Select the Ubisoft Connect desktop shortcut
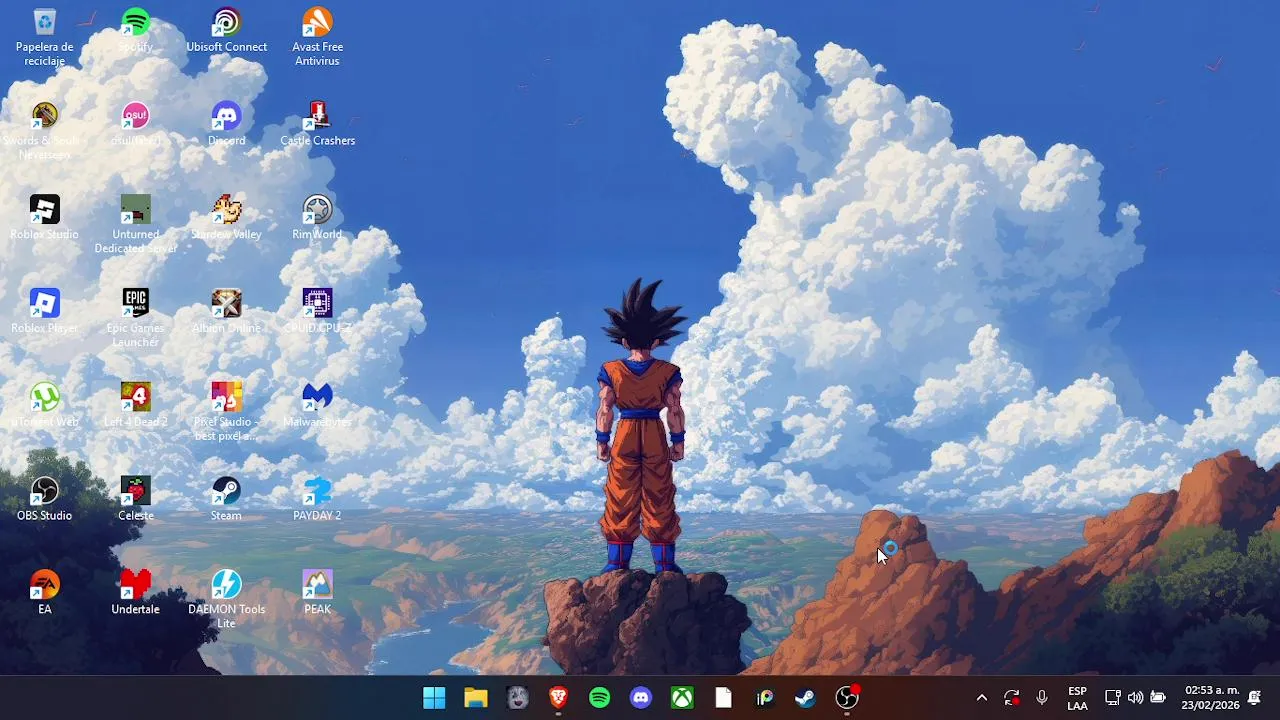Viewport: 1280px width, 720px height. (227, 30)
